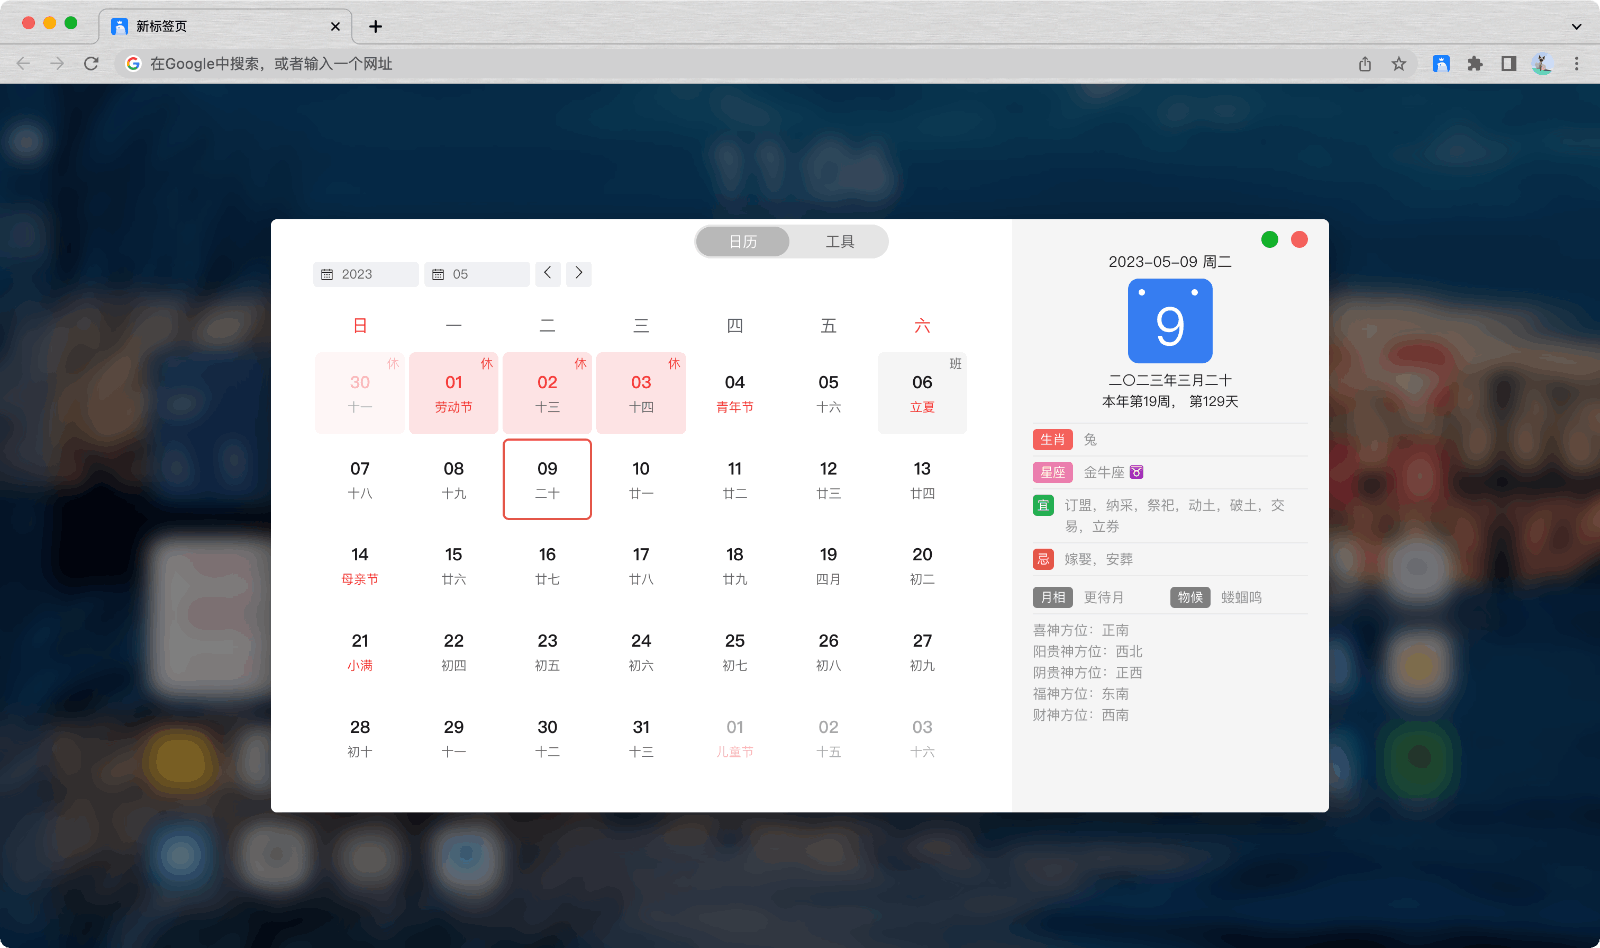Screen dimensions: 1600x948
Task: Click the blue date icon showing 9
Action: click(1169, 320)
